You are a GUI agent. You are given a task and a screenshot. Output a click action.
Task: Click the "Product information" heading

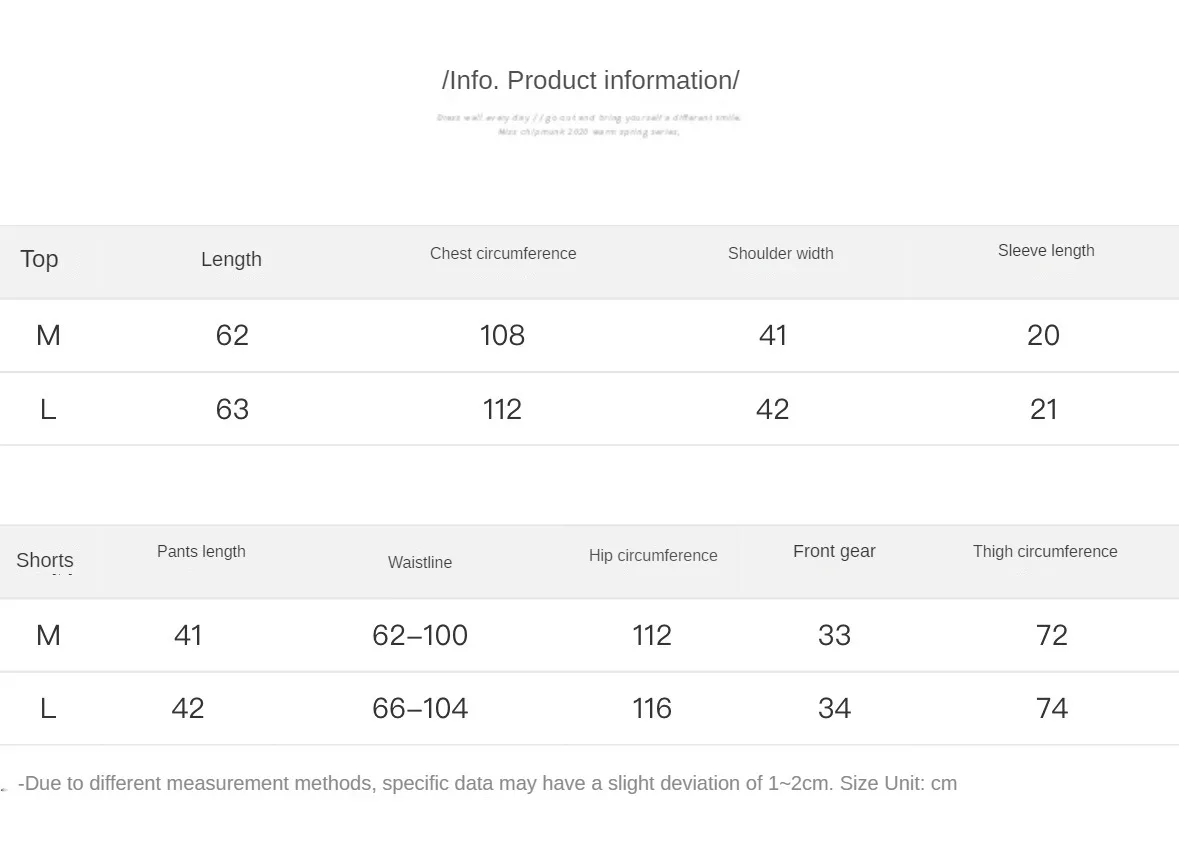click(x=590, y=81)
